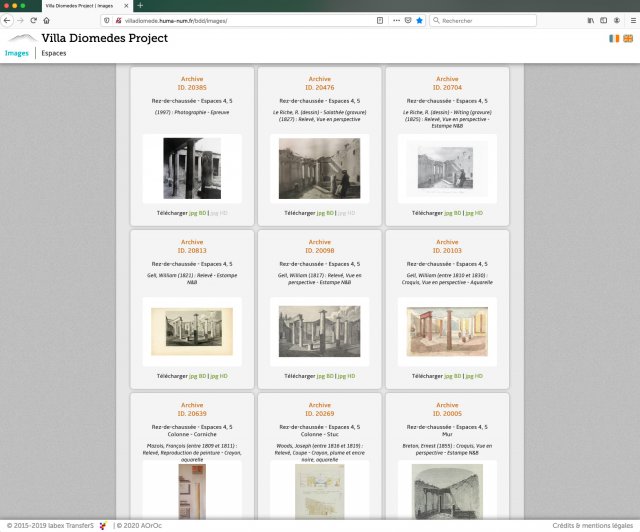
Task: Click the Archive ID. 20103 heading
Action: pyautogui.click(x=447, y=246)
